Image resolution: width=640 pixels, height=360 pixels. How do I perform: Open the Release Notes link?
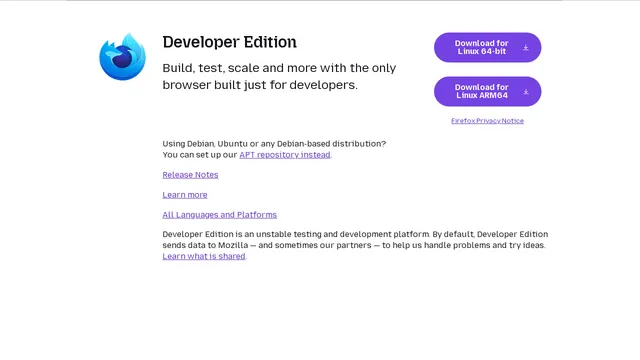(x=190, y=175)
